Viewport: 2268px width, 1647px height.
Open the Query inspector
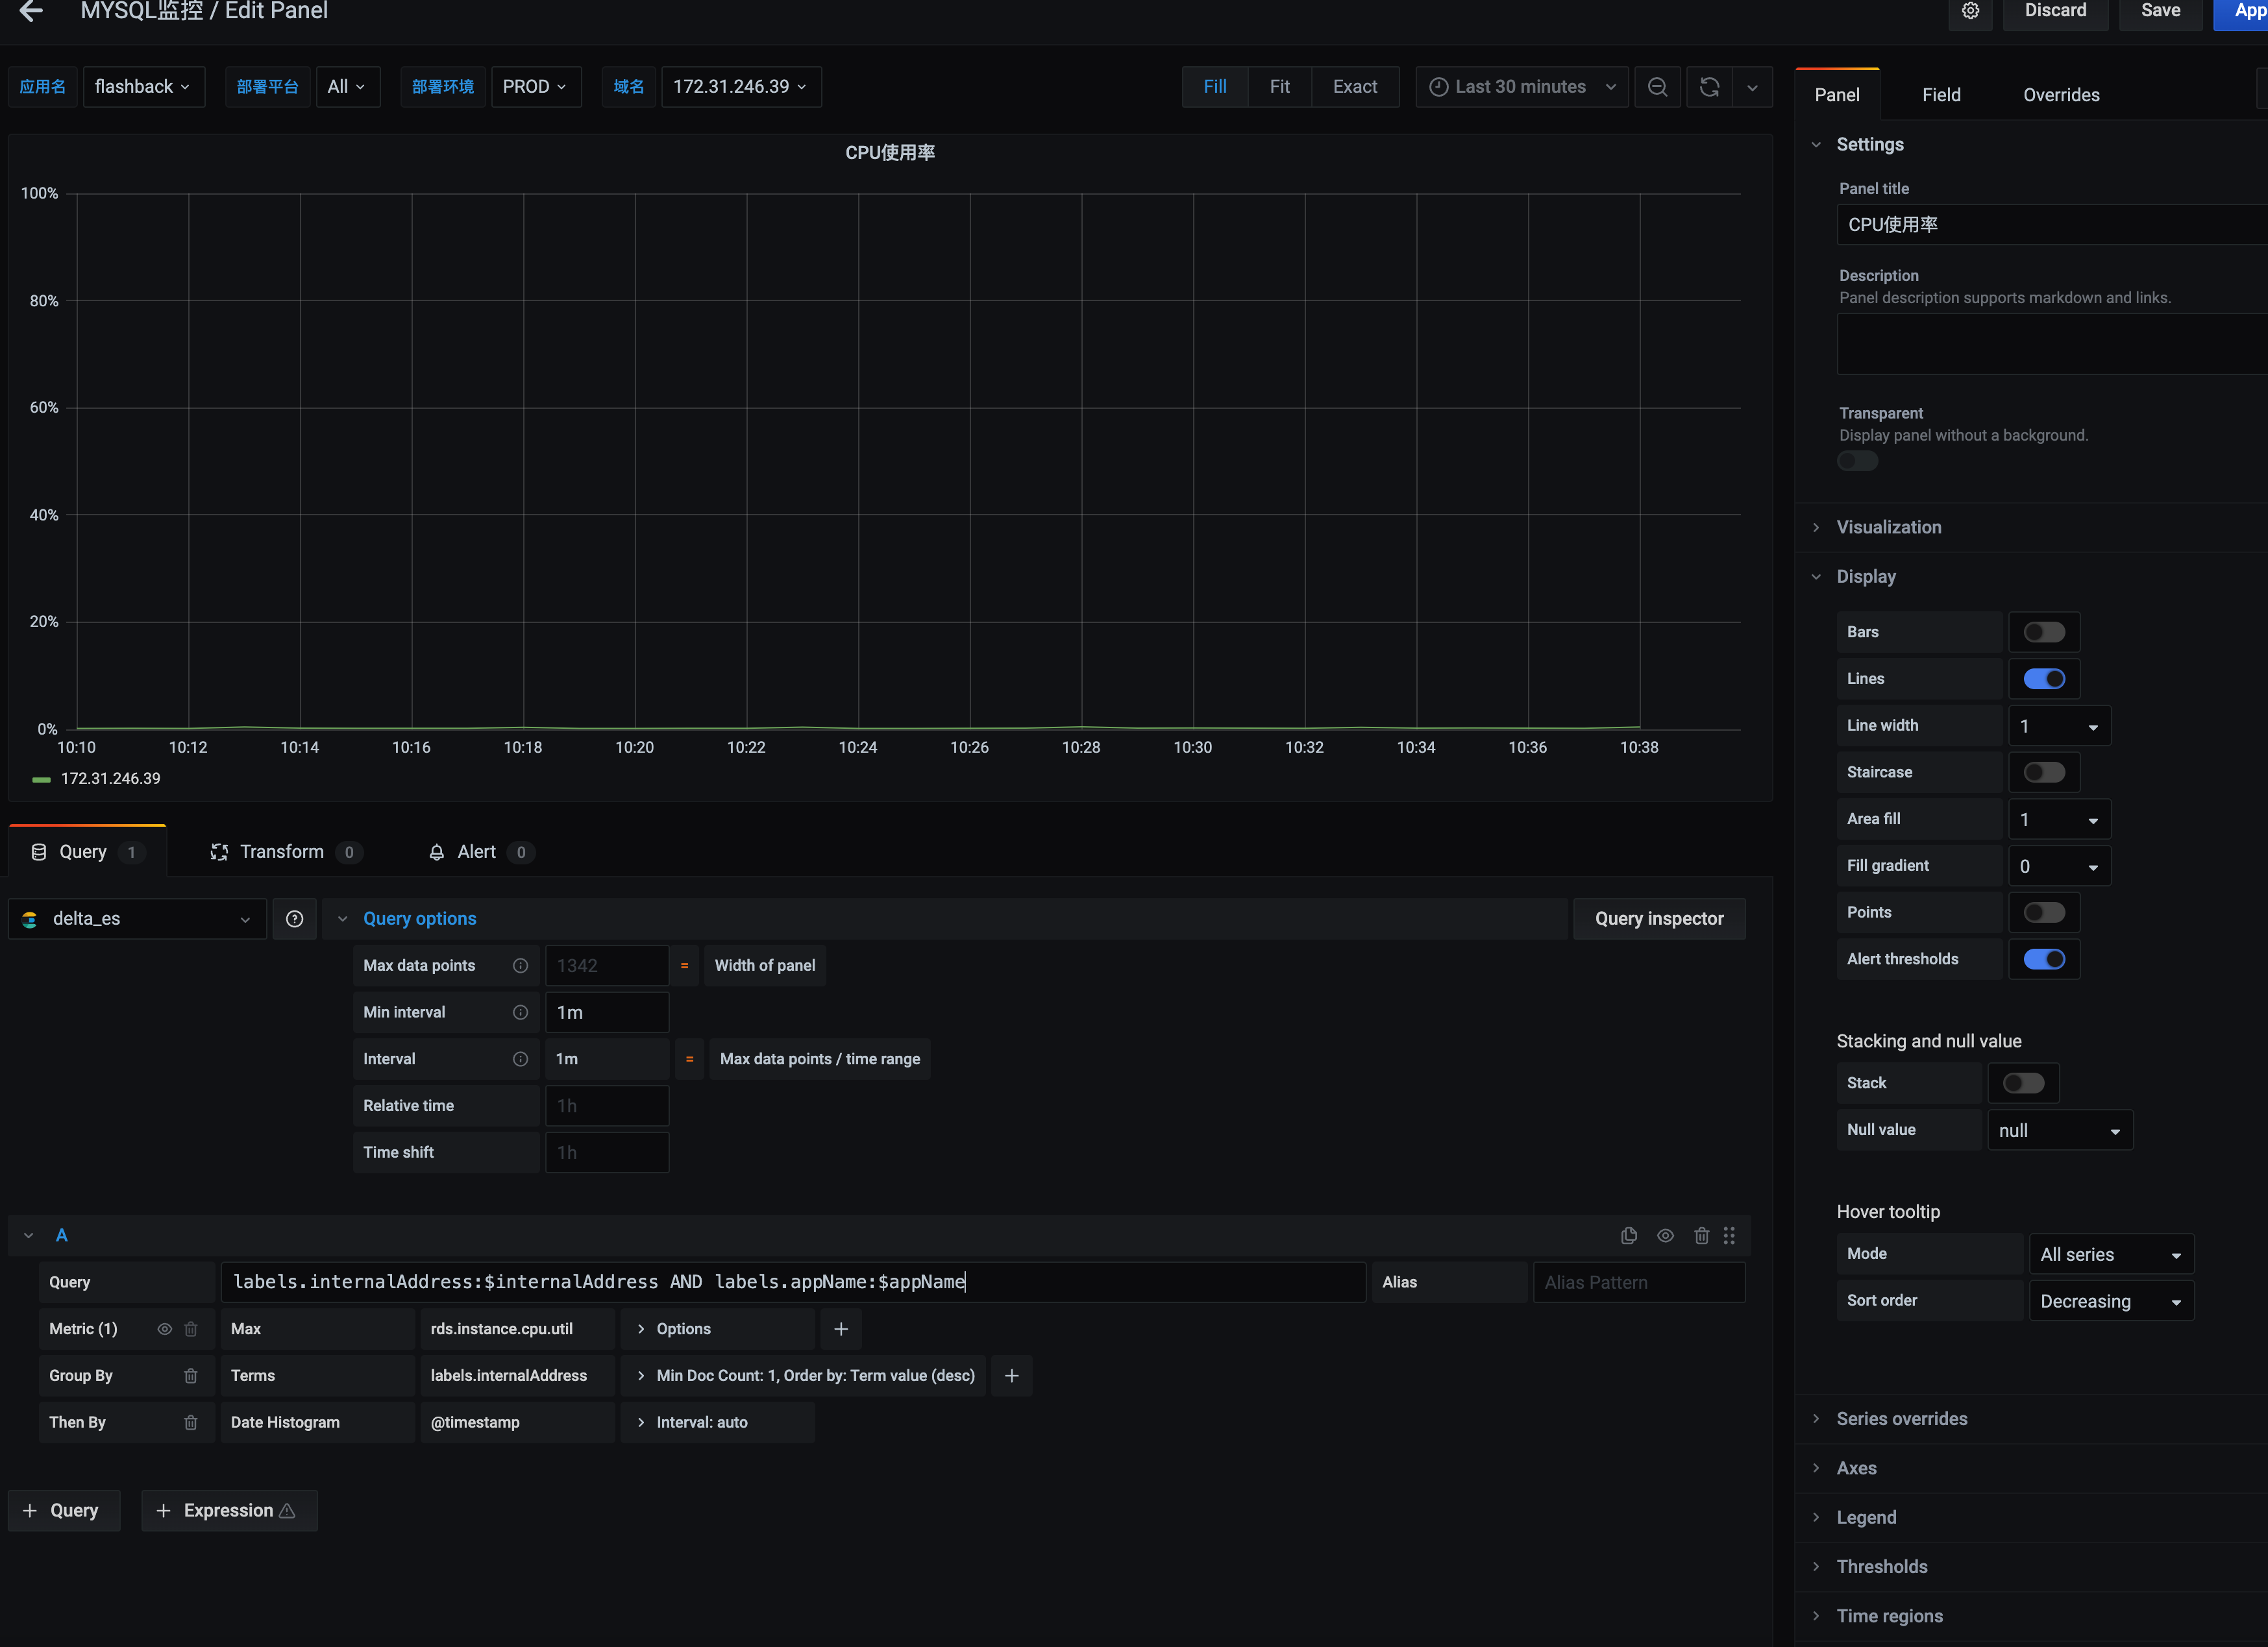pos(1658,918)
